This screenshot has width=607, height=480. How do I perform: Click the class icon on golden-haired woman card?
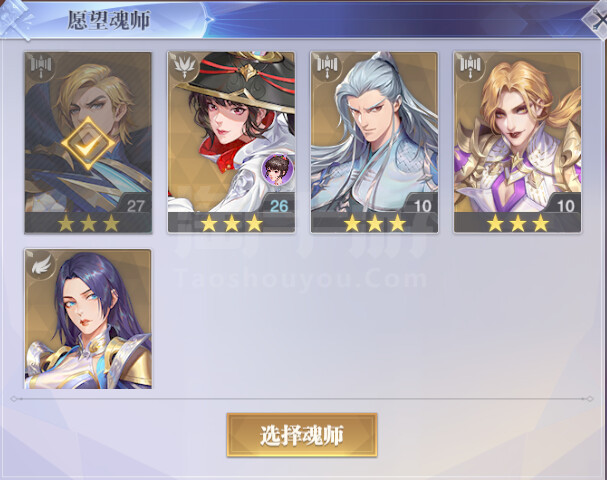[x=470, y=67]
